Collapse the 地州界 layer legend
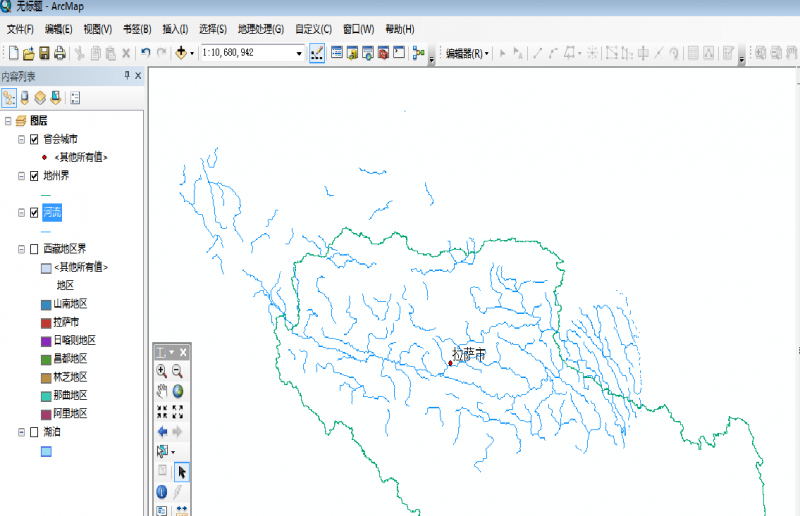This screenshot has height=516, width=800. tap(21, 176)
